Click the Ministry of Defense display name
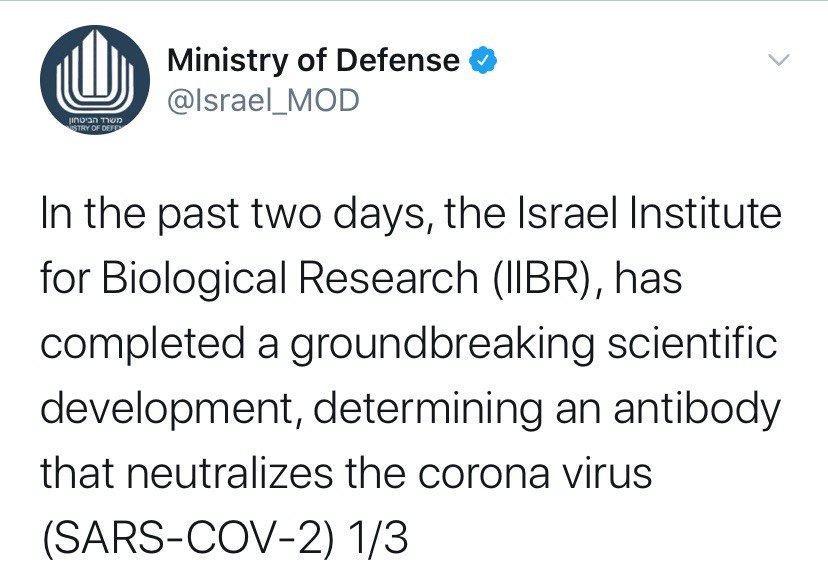 [x=313, y=60]
